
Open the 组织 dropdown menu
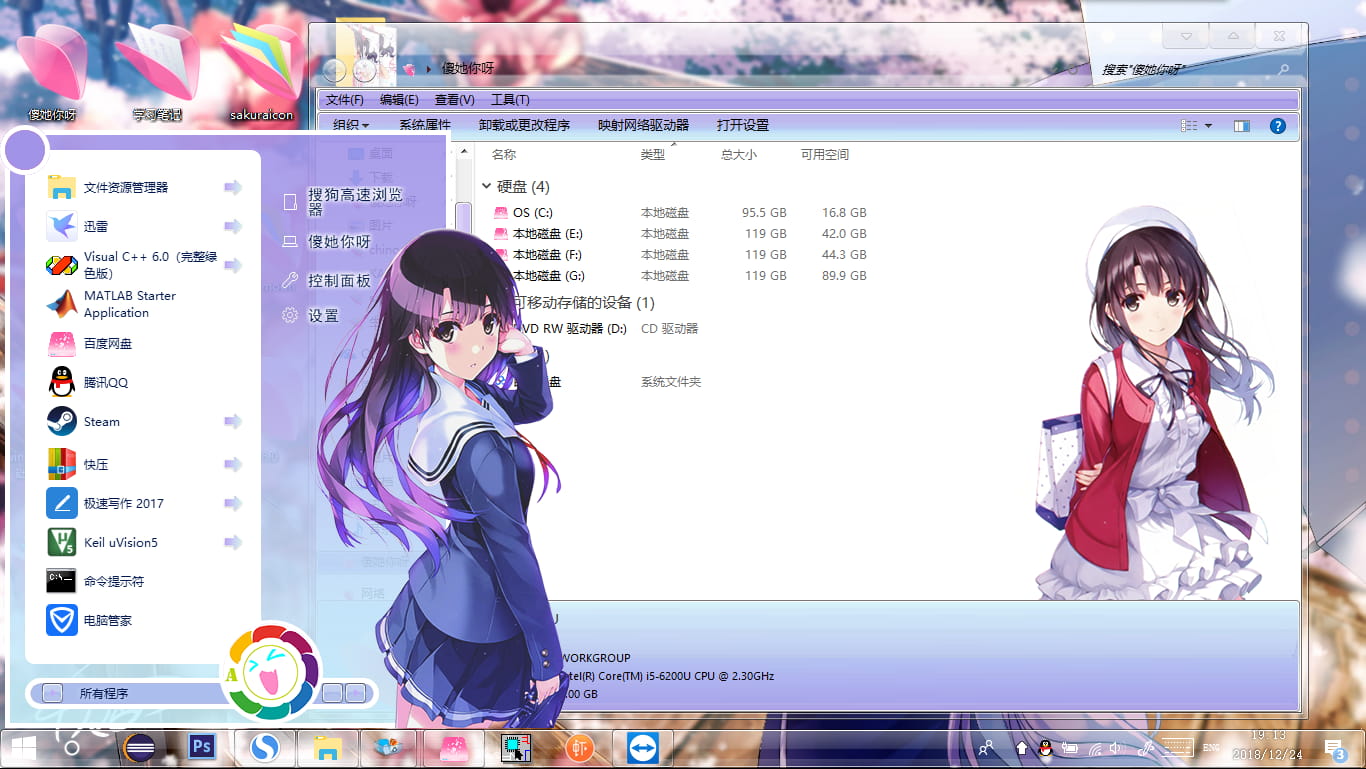tap(344, 124)
